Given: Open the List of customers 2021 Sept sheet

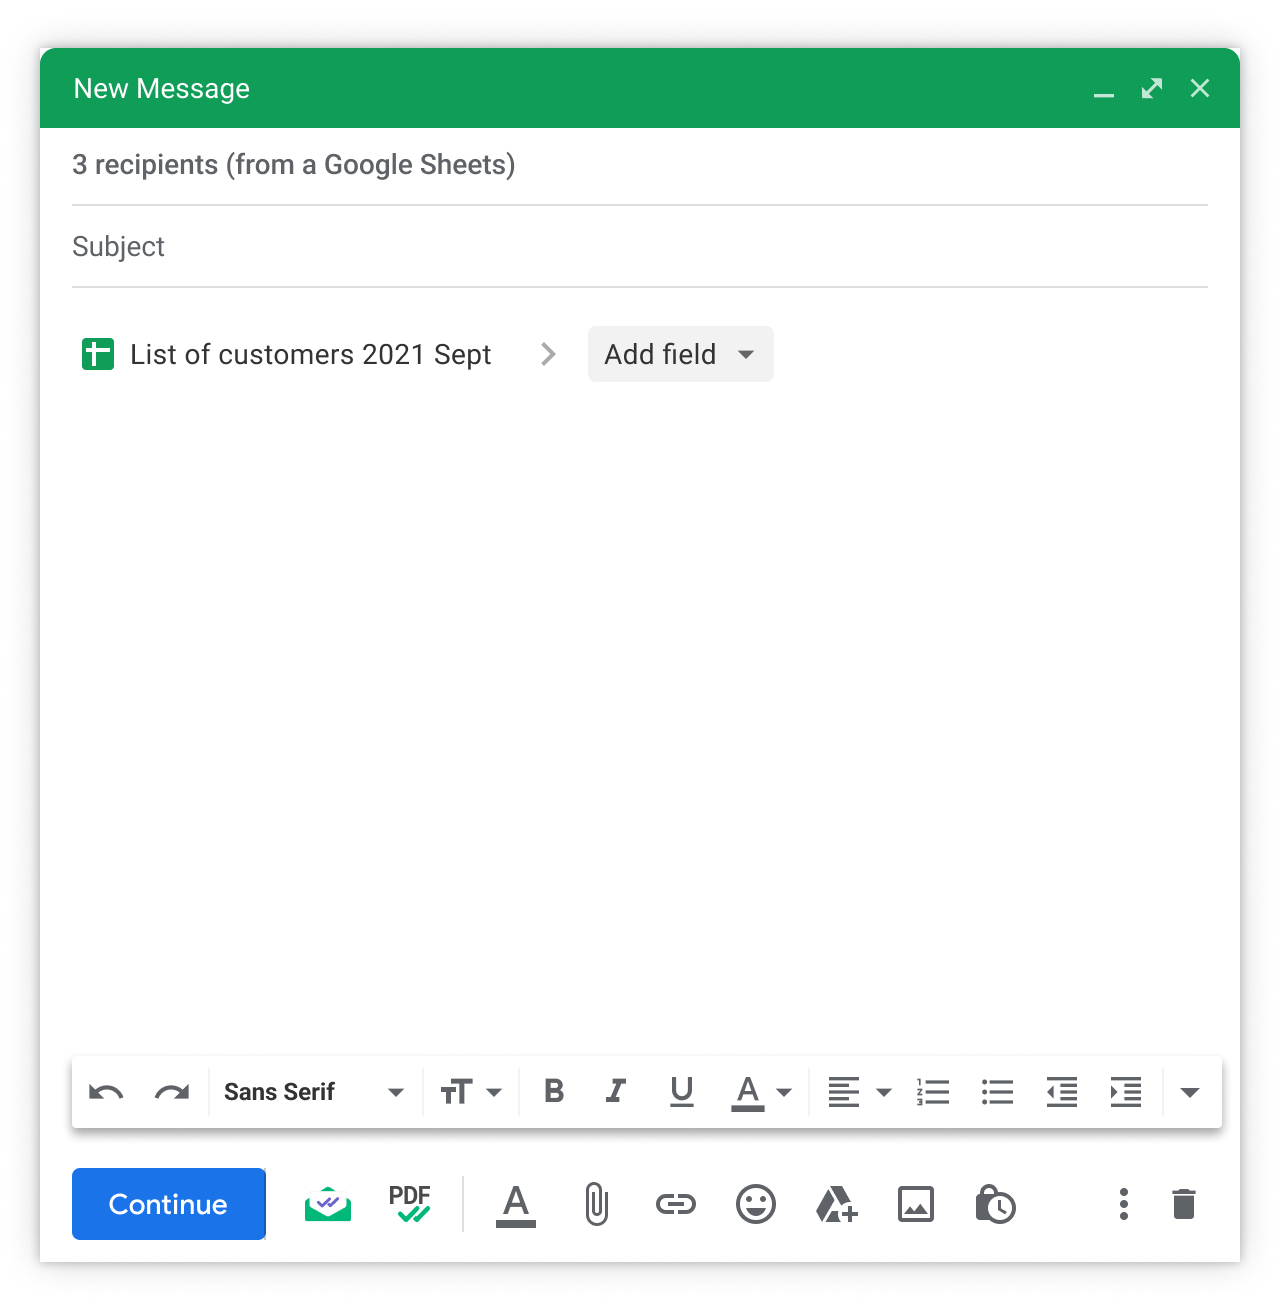Looking at the screenshot, I should [310, 354].
